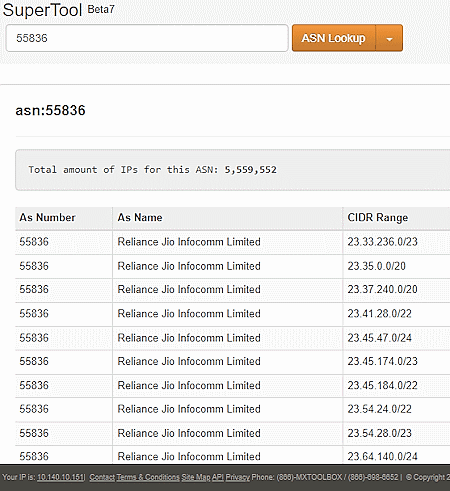Open the lookup type dropdown arrow

tap(389, 38)
